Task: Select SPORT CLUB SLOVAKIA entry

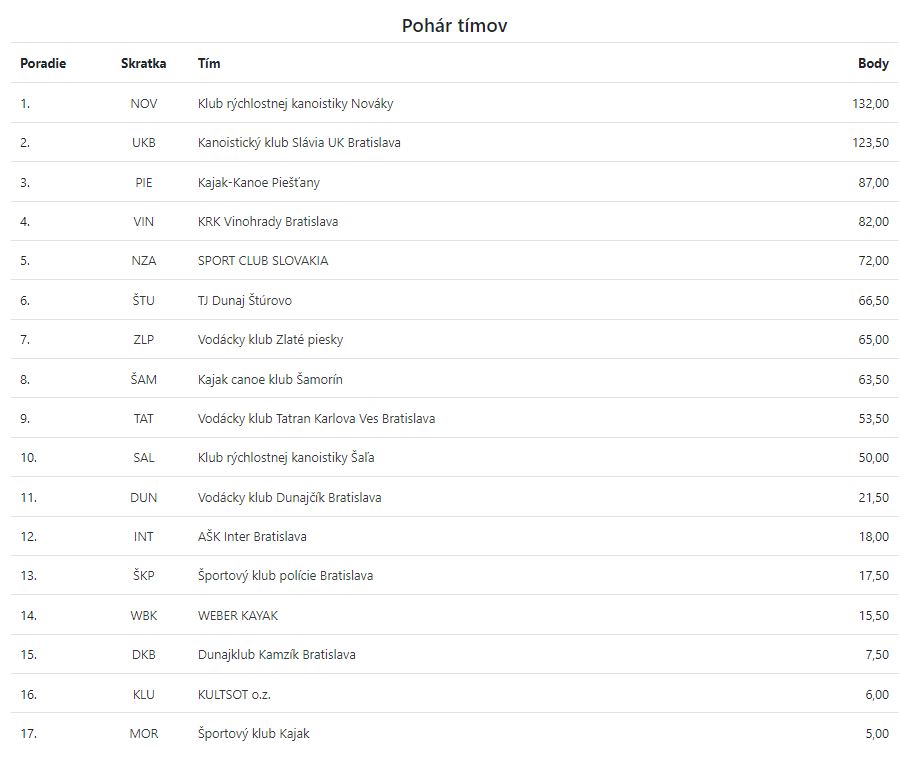Action: pos(263,261)
